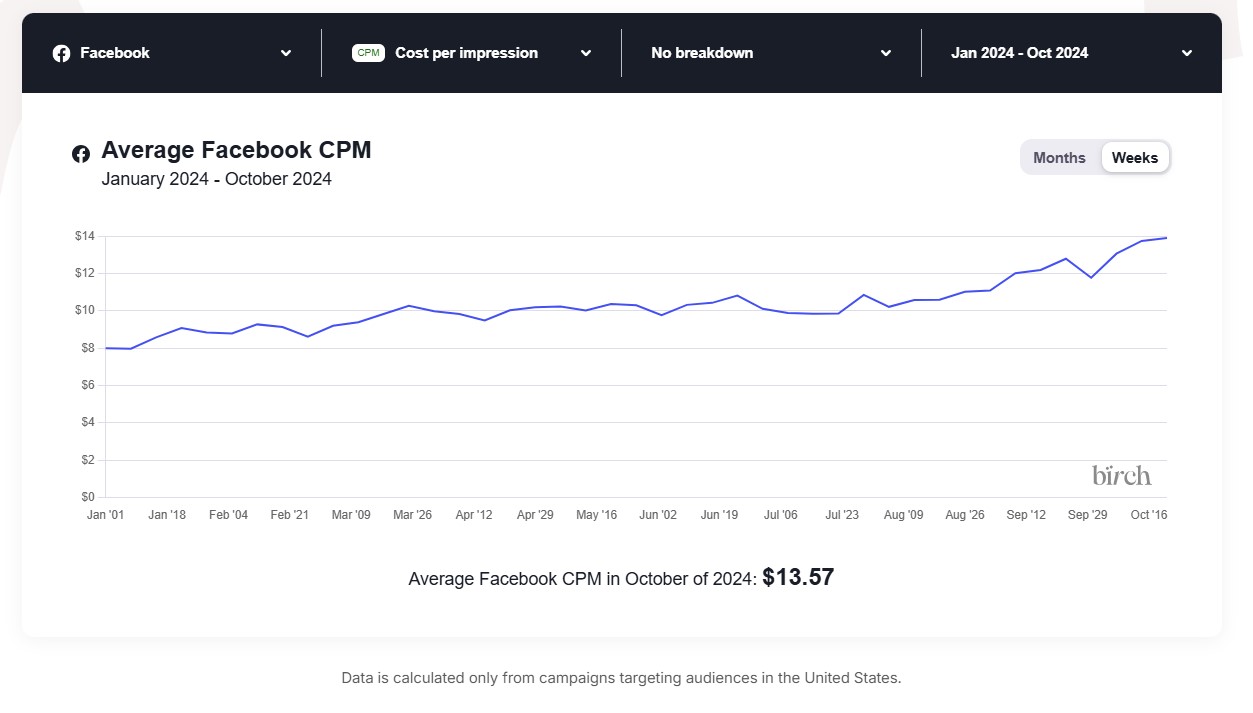Click the Apr '12 x-axis label
Viewport: 1253px width, 713px height.
(x=474, y=515)
